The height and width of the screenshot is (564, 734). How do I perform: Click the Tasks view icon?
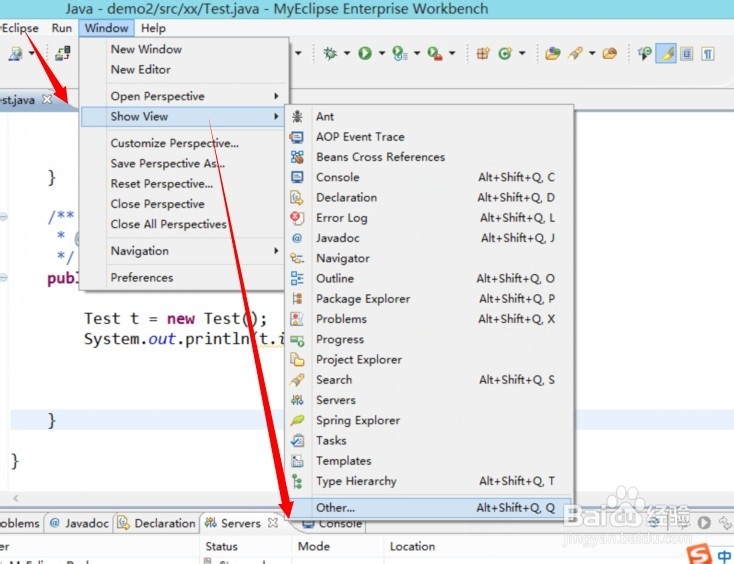(x=297, y=440)
